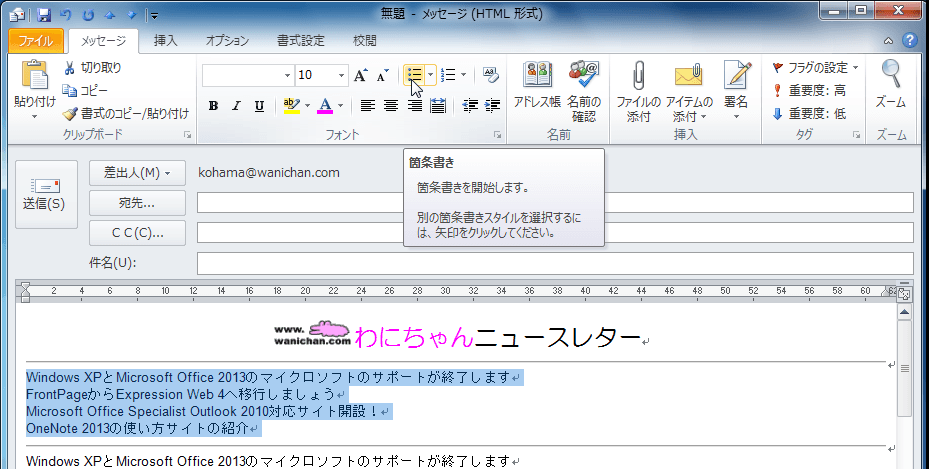Click the Subject (件名) input field
The height and width of the screenshot is (469, 929).
555,263
